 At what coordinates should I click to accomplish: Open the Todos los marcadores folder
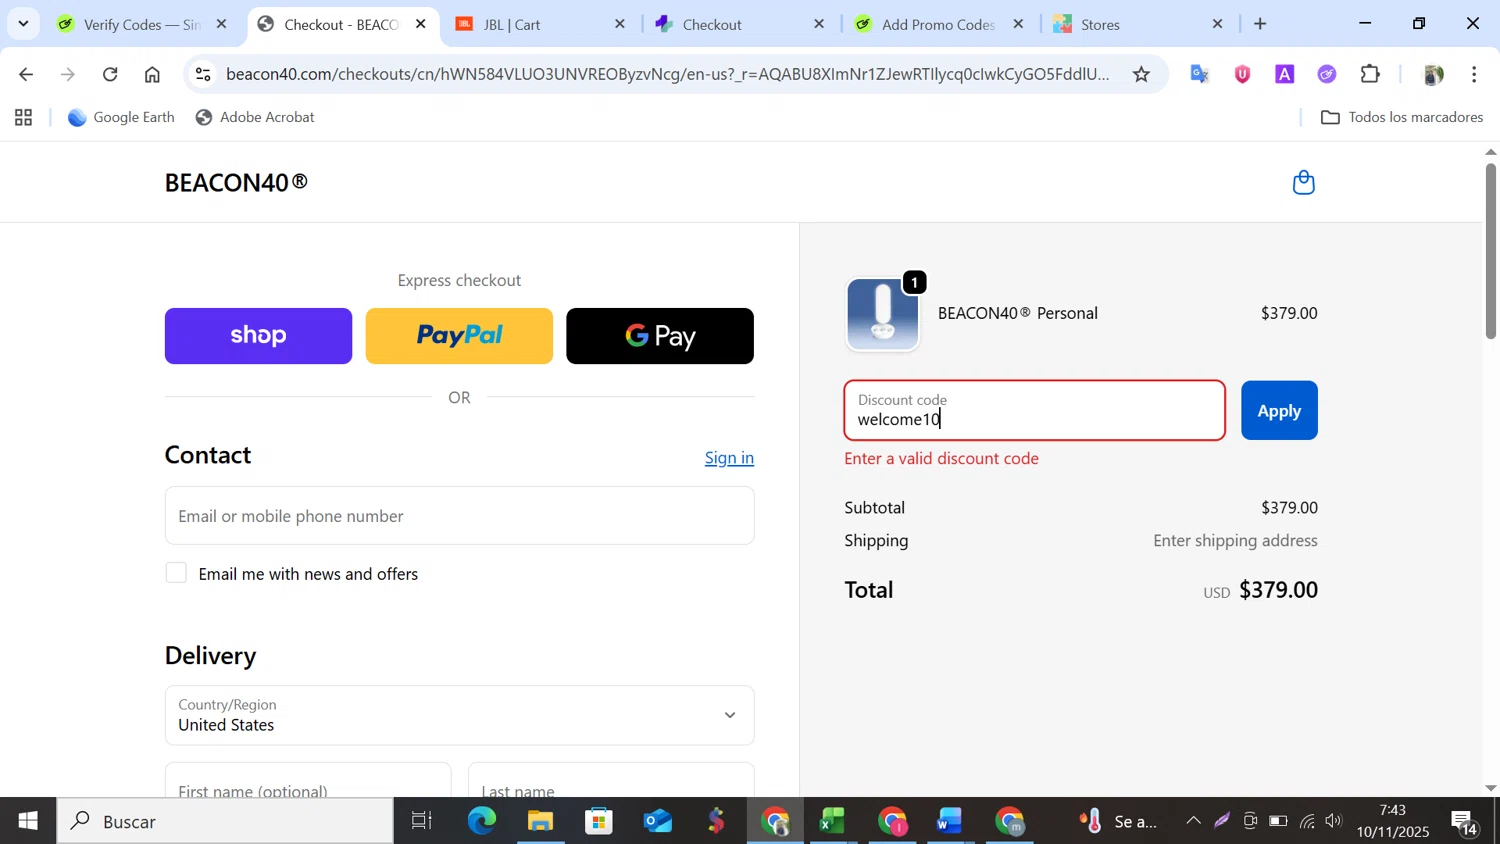click(x=1402, y=117)
